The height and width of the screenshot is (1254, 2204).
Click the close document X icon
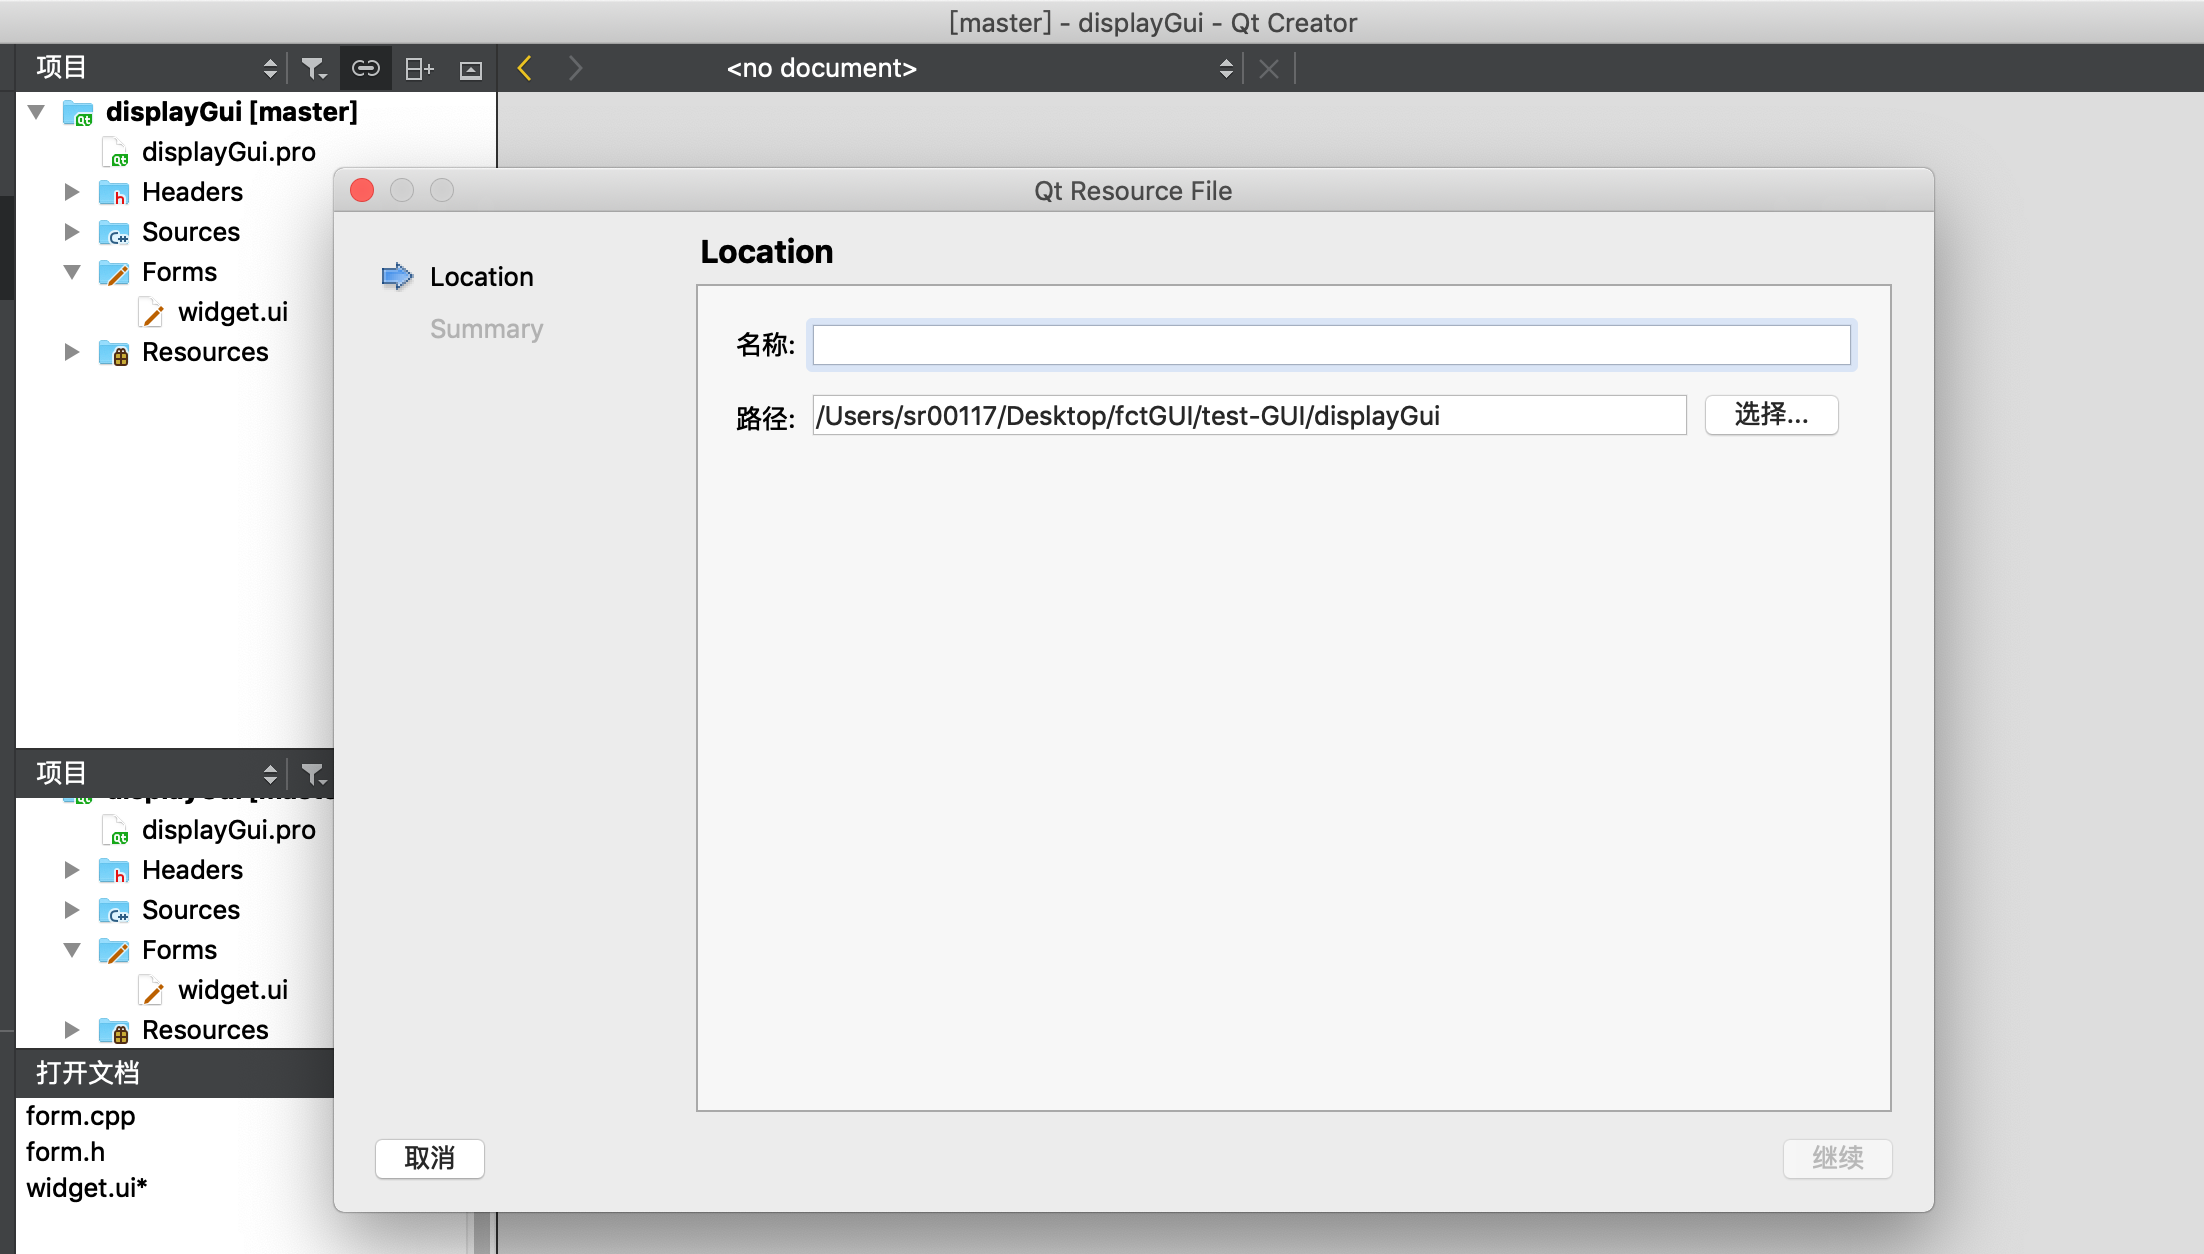[1268, 68]
